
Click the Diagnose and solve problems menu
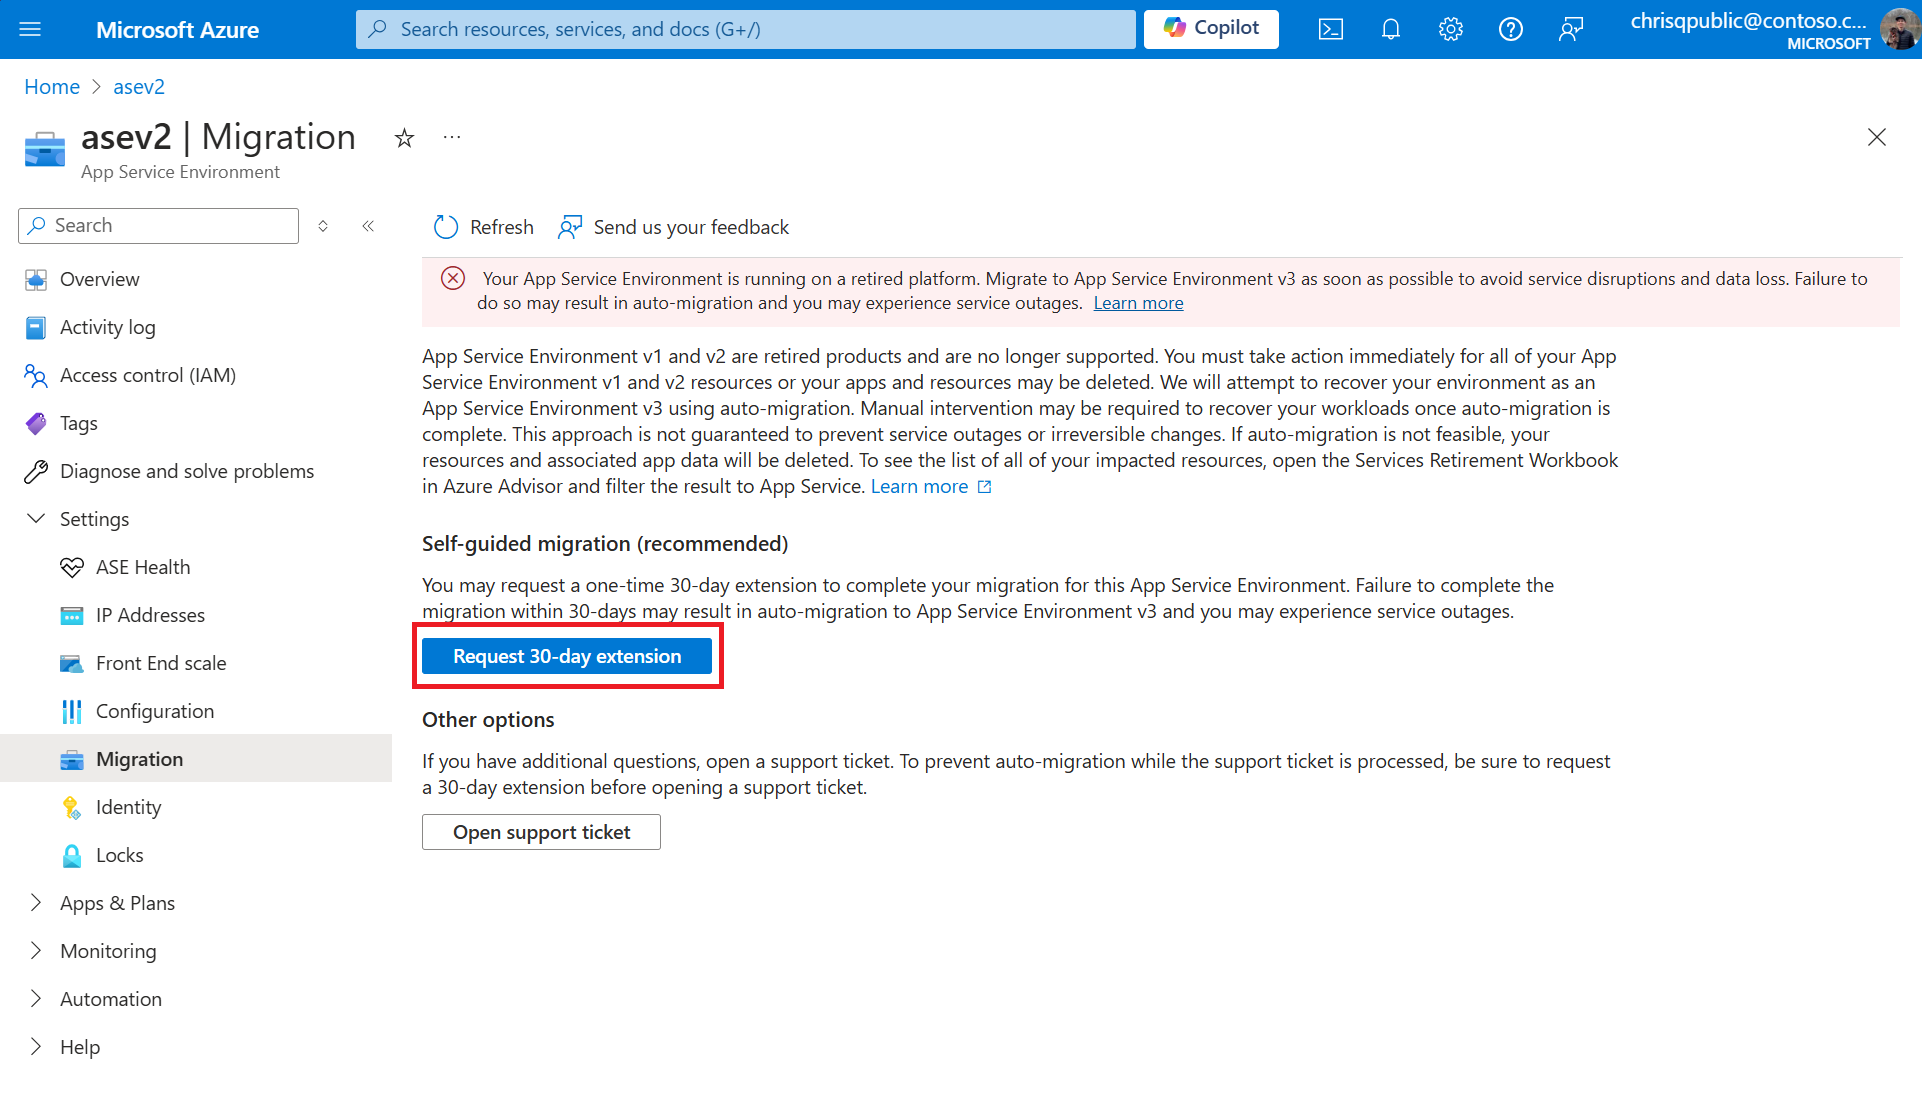[x=186, y=470]
